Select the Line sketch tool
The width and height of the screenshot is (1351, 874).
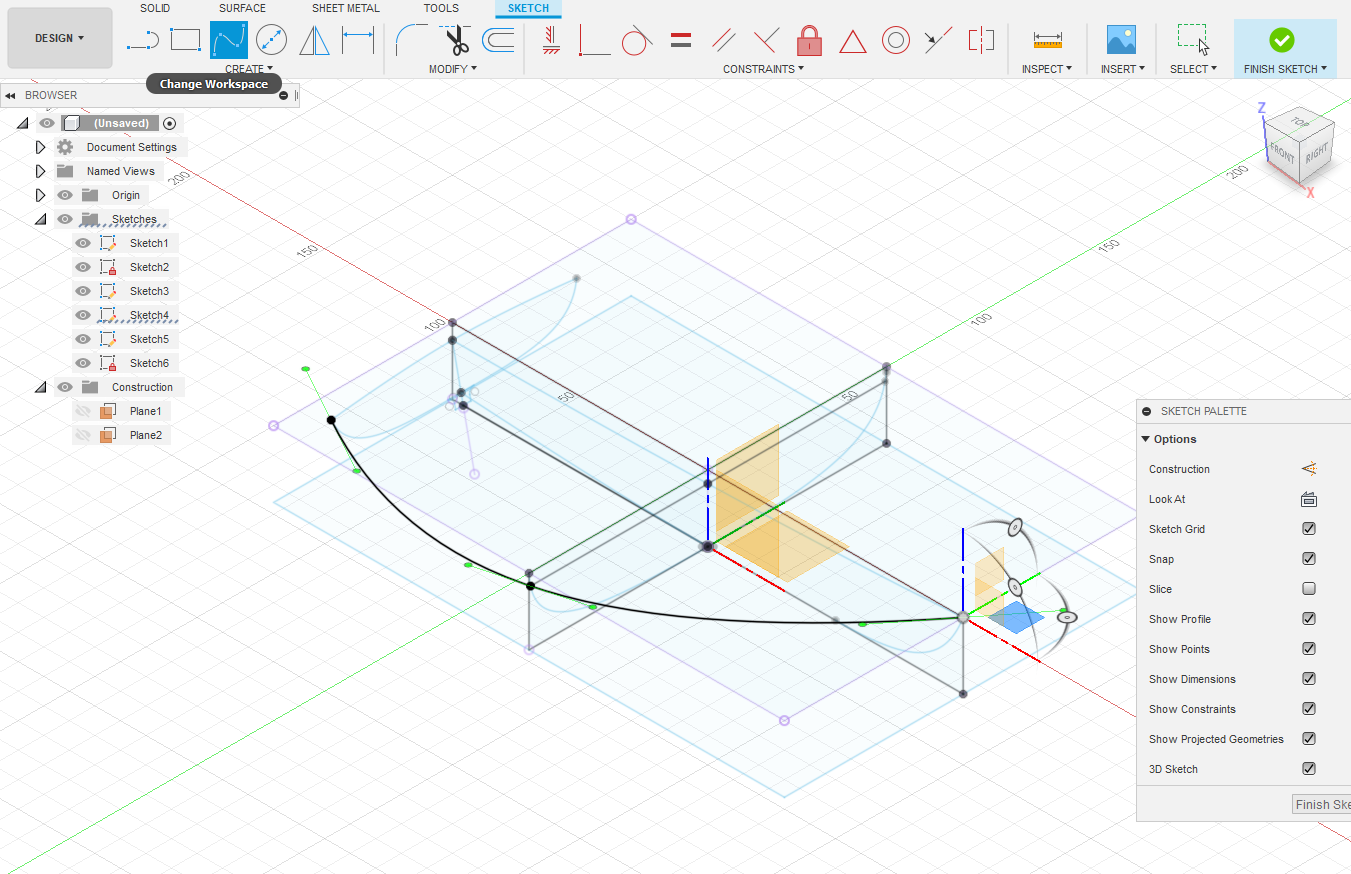(143, 41)
